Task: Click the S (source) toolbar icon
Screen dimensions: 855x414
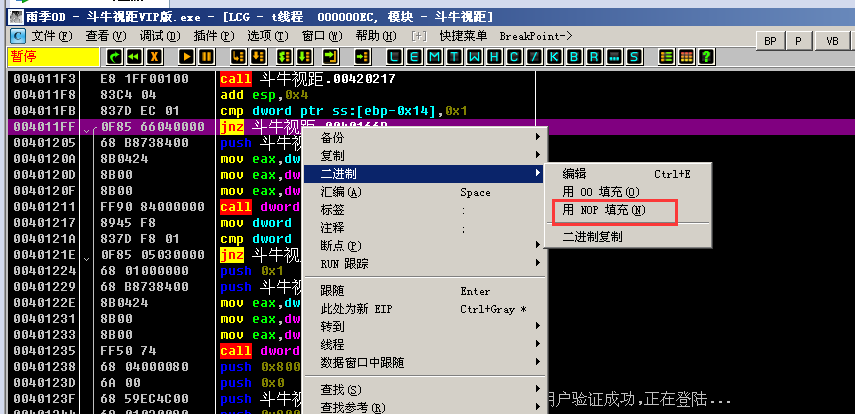Action: (x=634, y=57)
